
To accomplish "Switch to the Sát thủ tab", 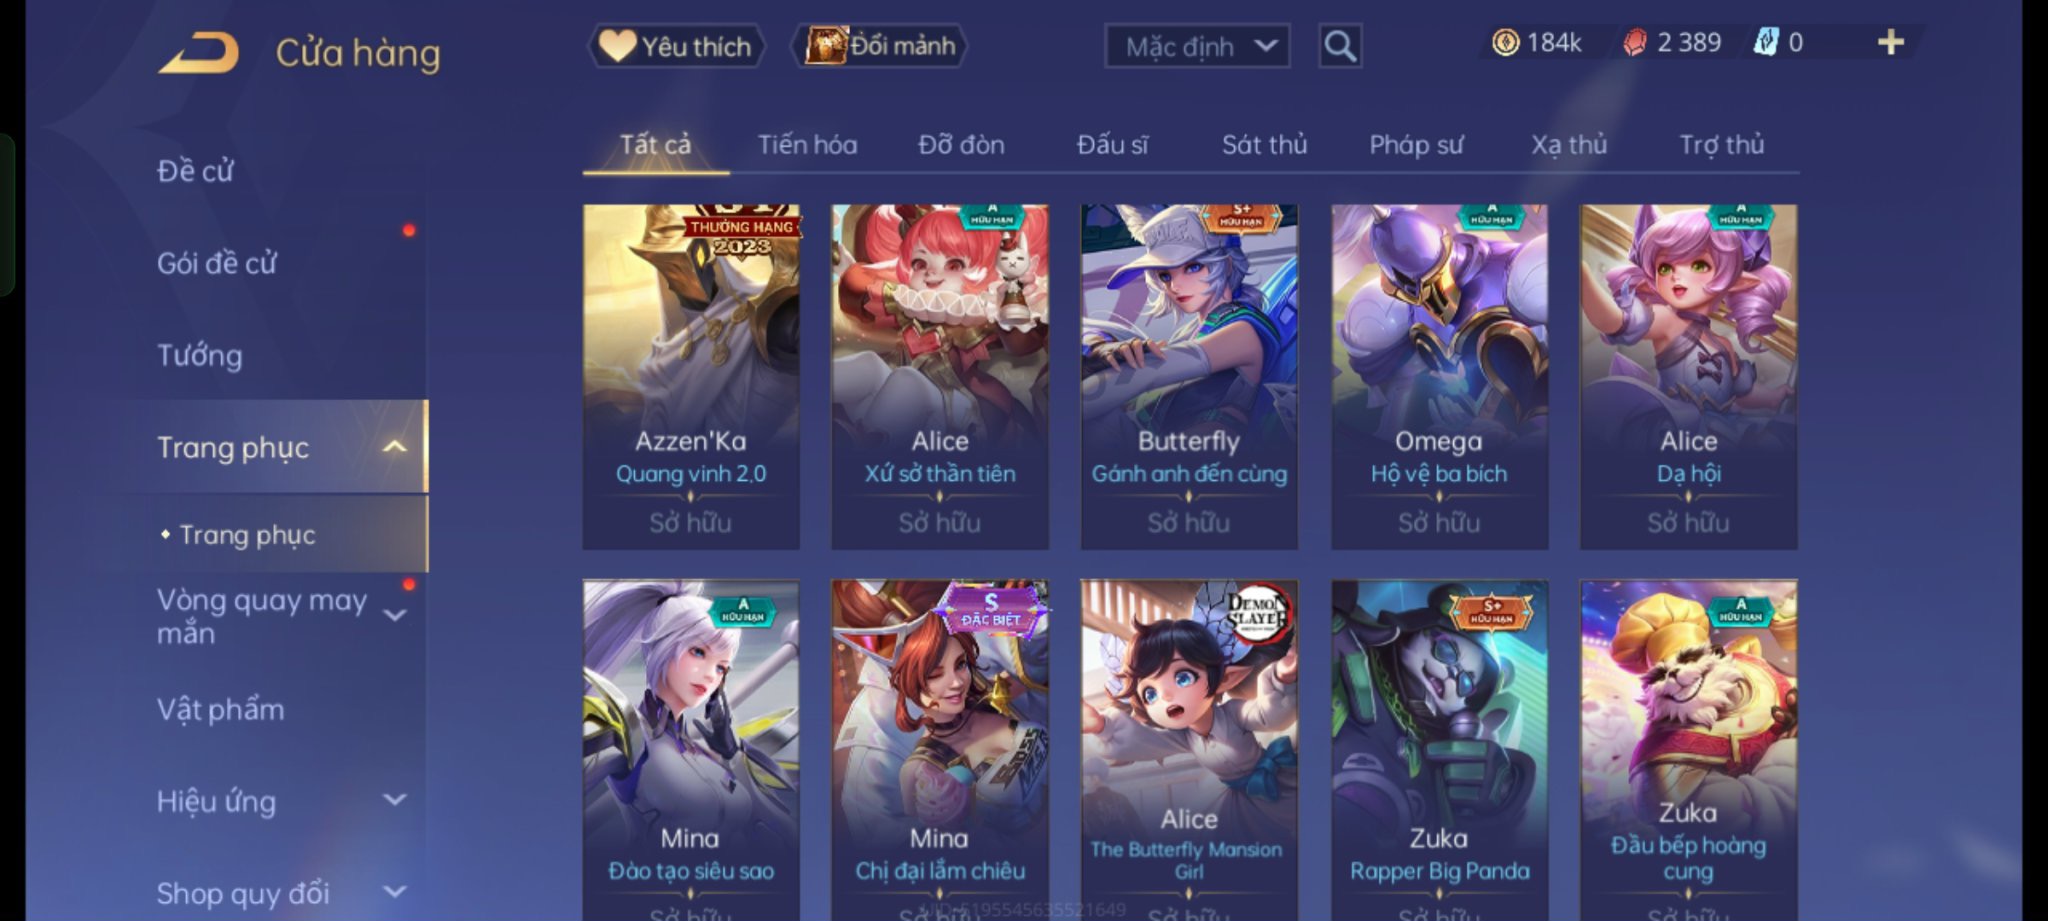I will click(x=1264, y=145).
